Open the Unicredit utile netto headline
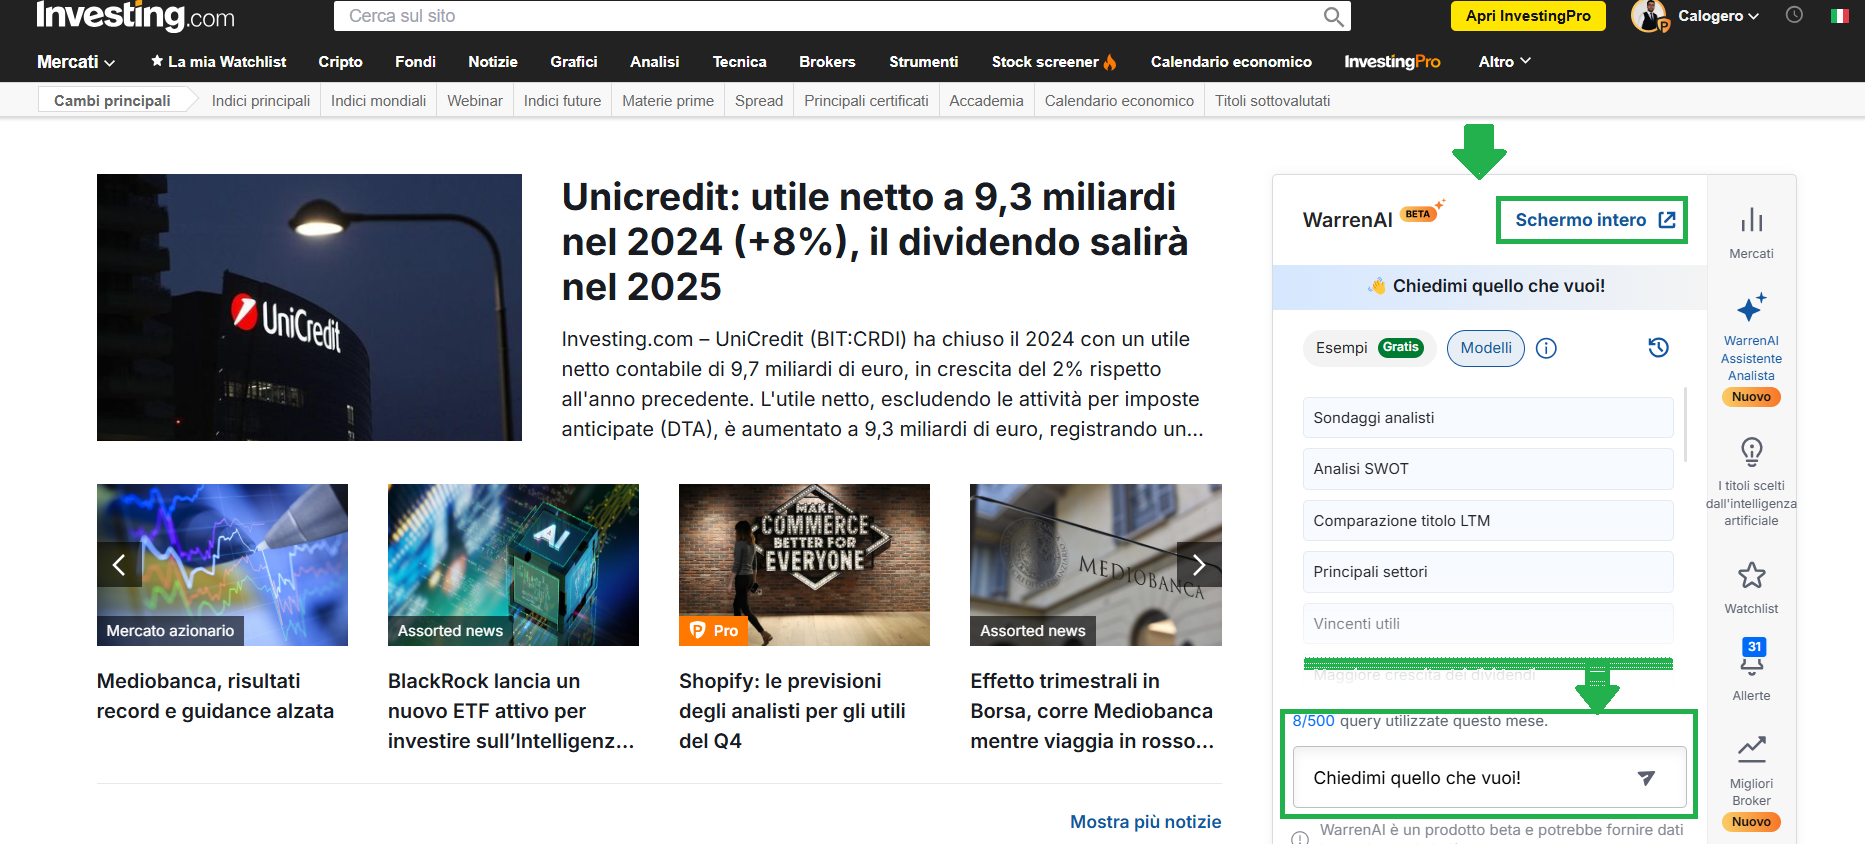Screen dimensions: 1865x844 (875, 242)
